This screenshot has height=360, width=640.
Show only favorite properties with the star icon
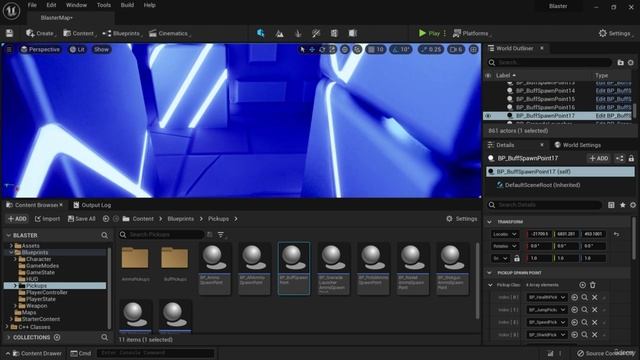pyautogui.click(x=622, y=205)
